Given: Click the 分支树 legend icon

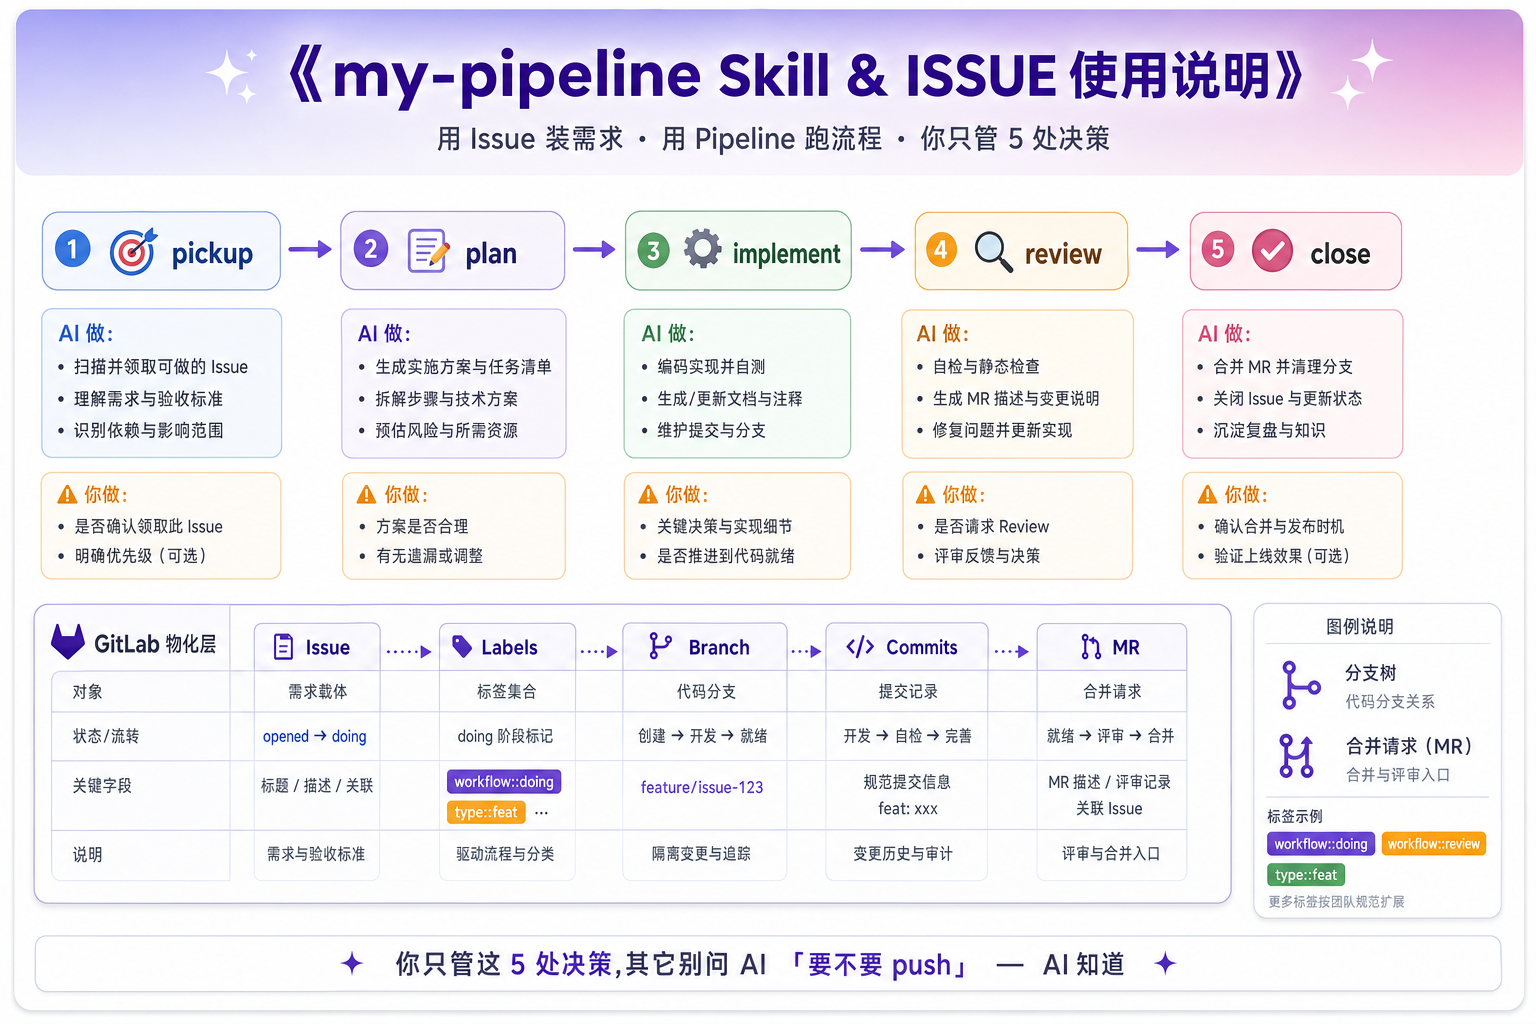Looking at the screenshot, I should [x=1300, y=685].
